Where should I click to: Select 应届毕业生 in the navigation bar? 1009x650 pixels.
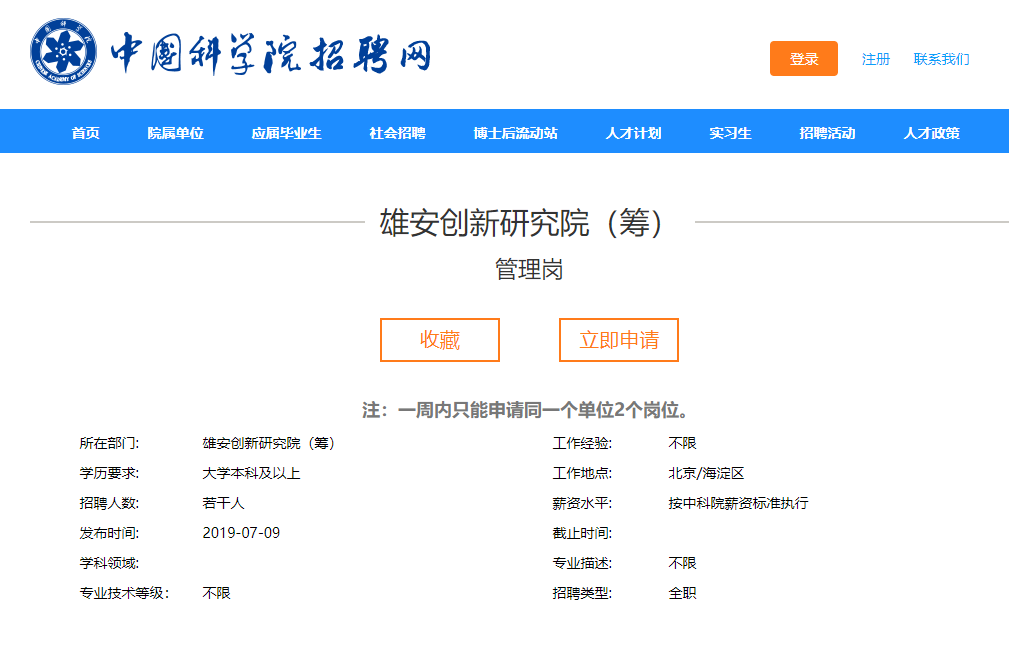tap(286, 133)
